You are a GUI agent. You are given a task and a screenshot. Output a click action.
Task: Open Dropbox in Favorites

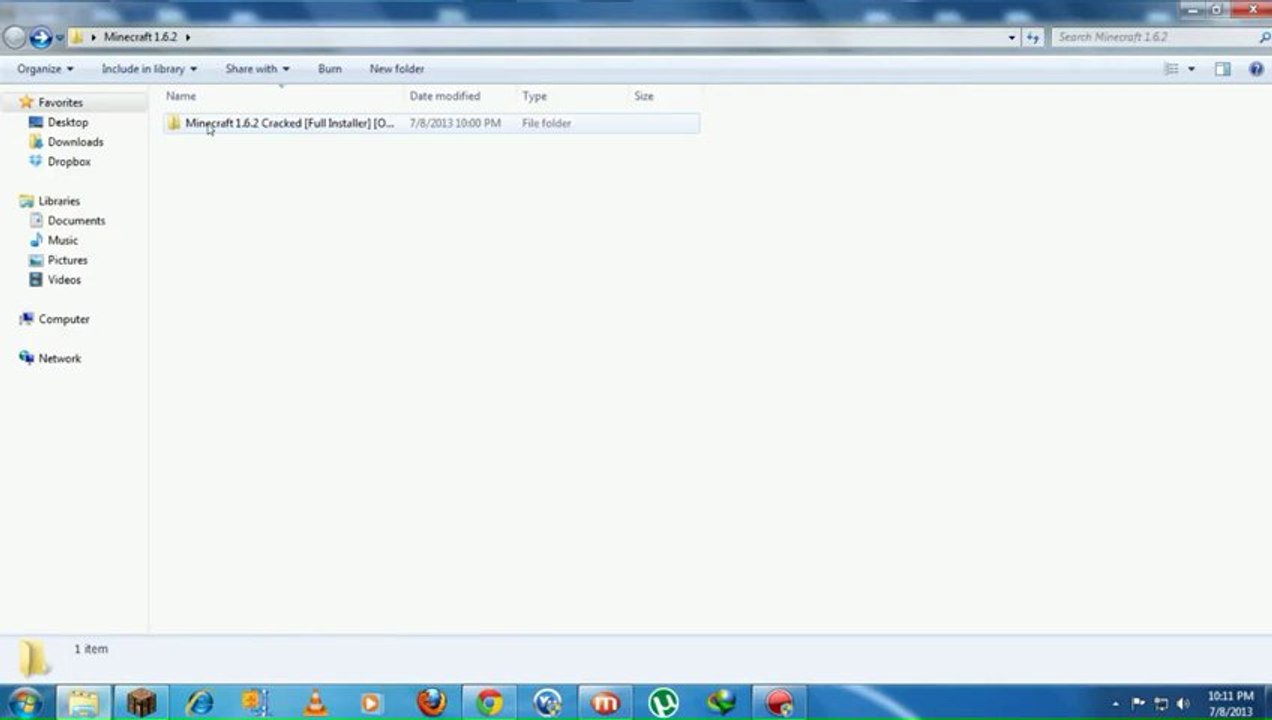(69, 161)
